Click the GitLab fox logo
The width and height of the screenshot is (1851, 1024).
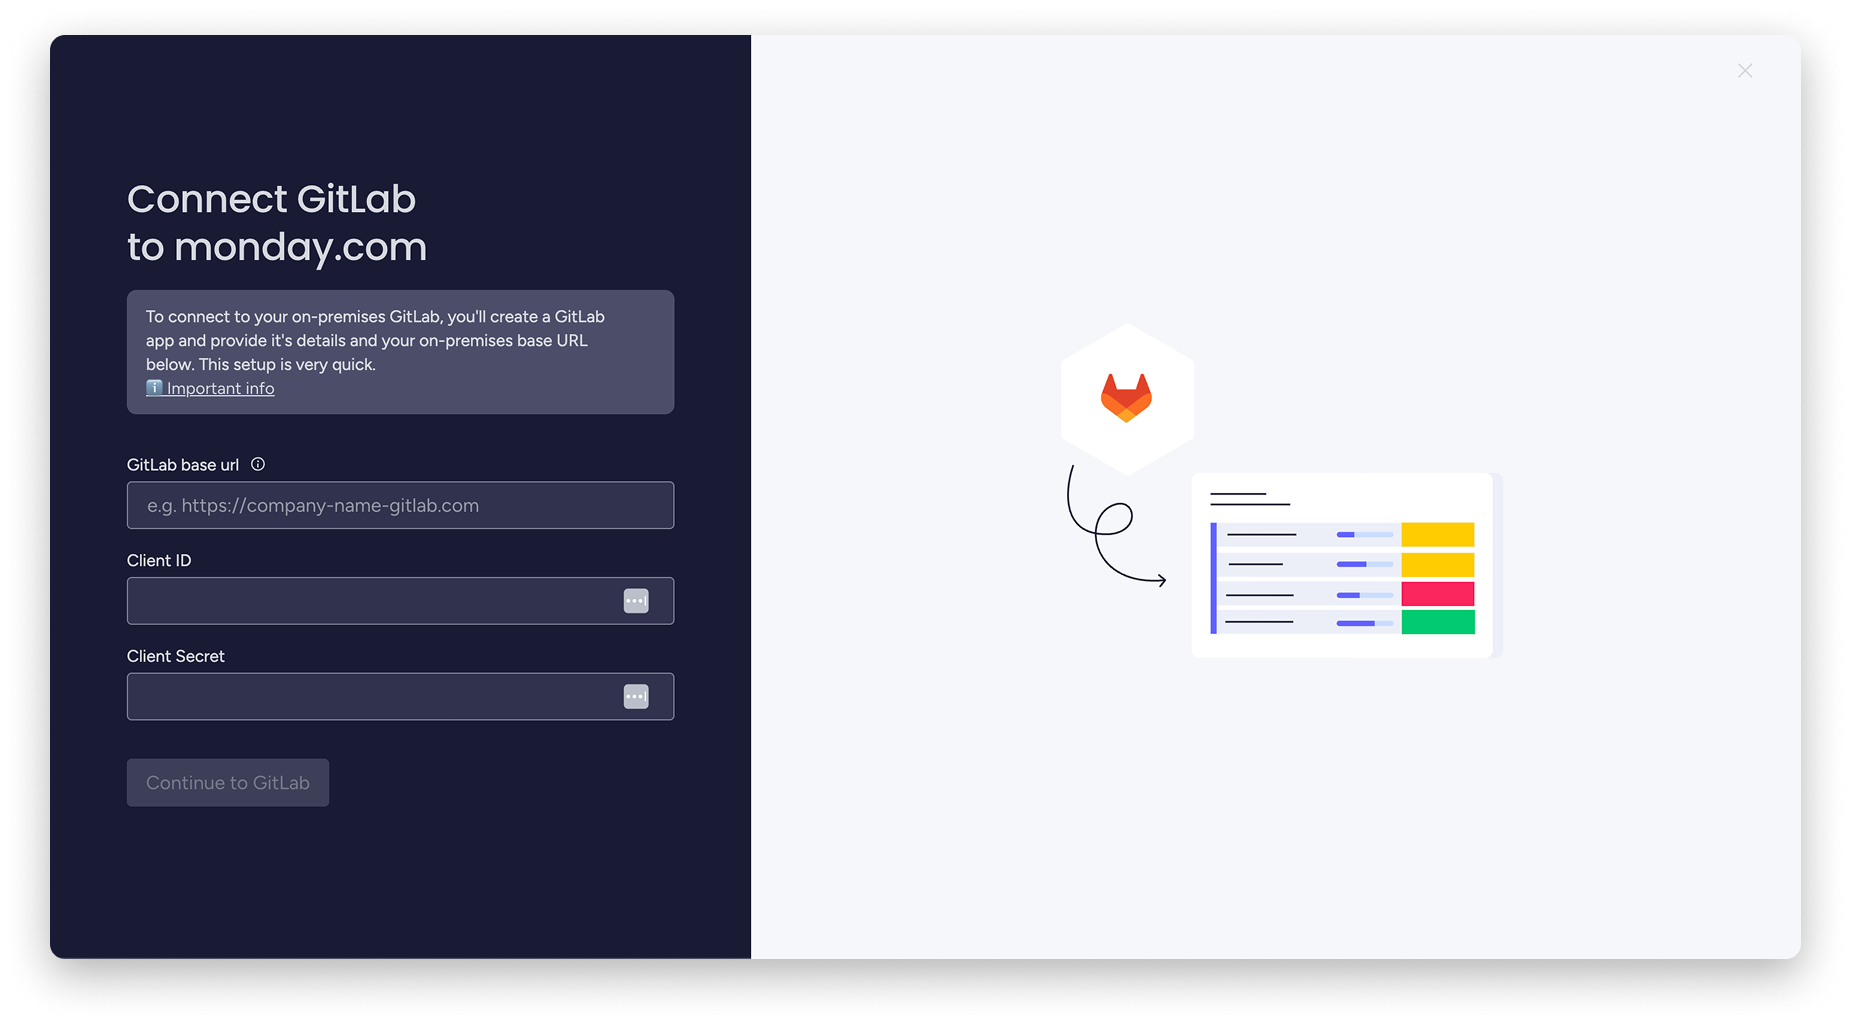click(x=1126, y=398)
